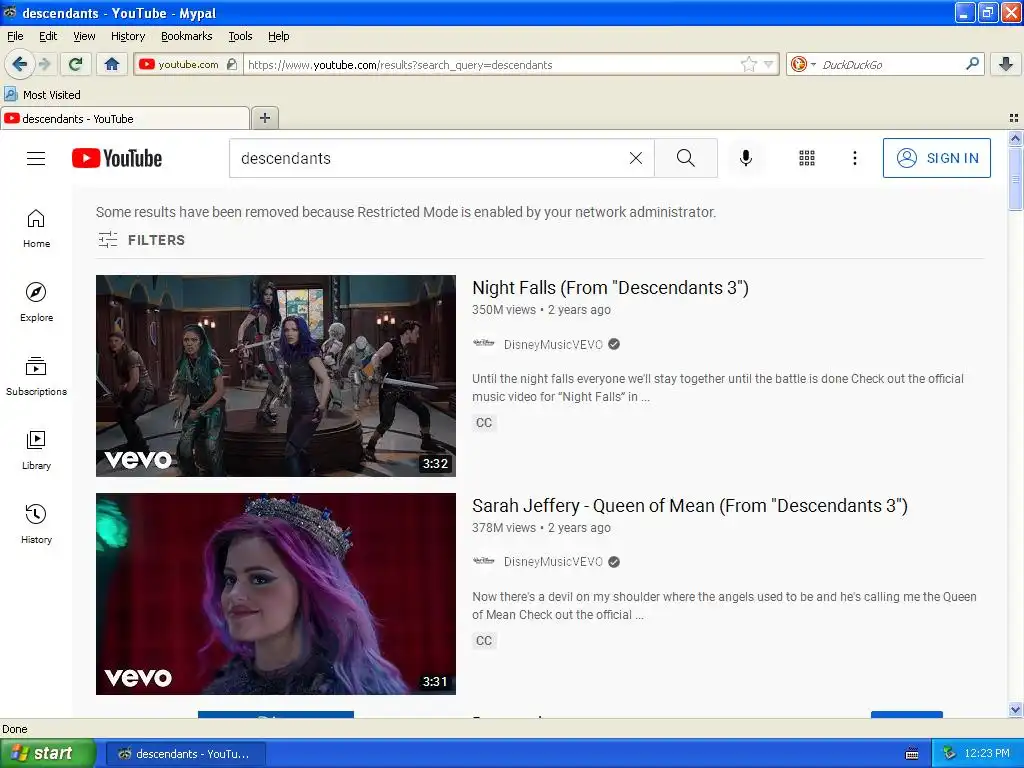This screenshot has width=1024, height=768.
Task: Open the Most Visited bookmarks folder
Action: [x=43, y=95]
